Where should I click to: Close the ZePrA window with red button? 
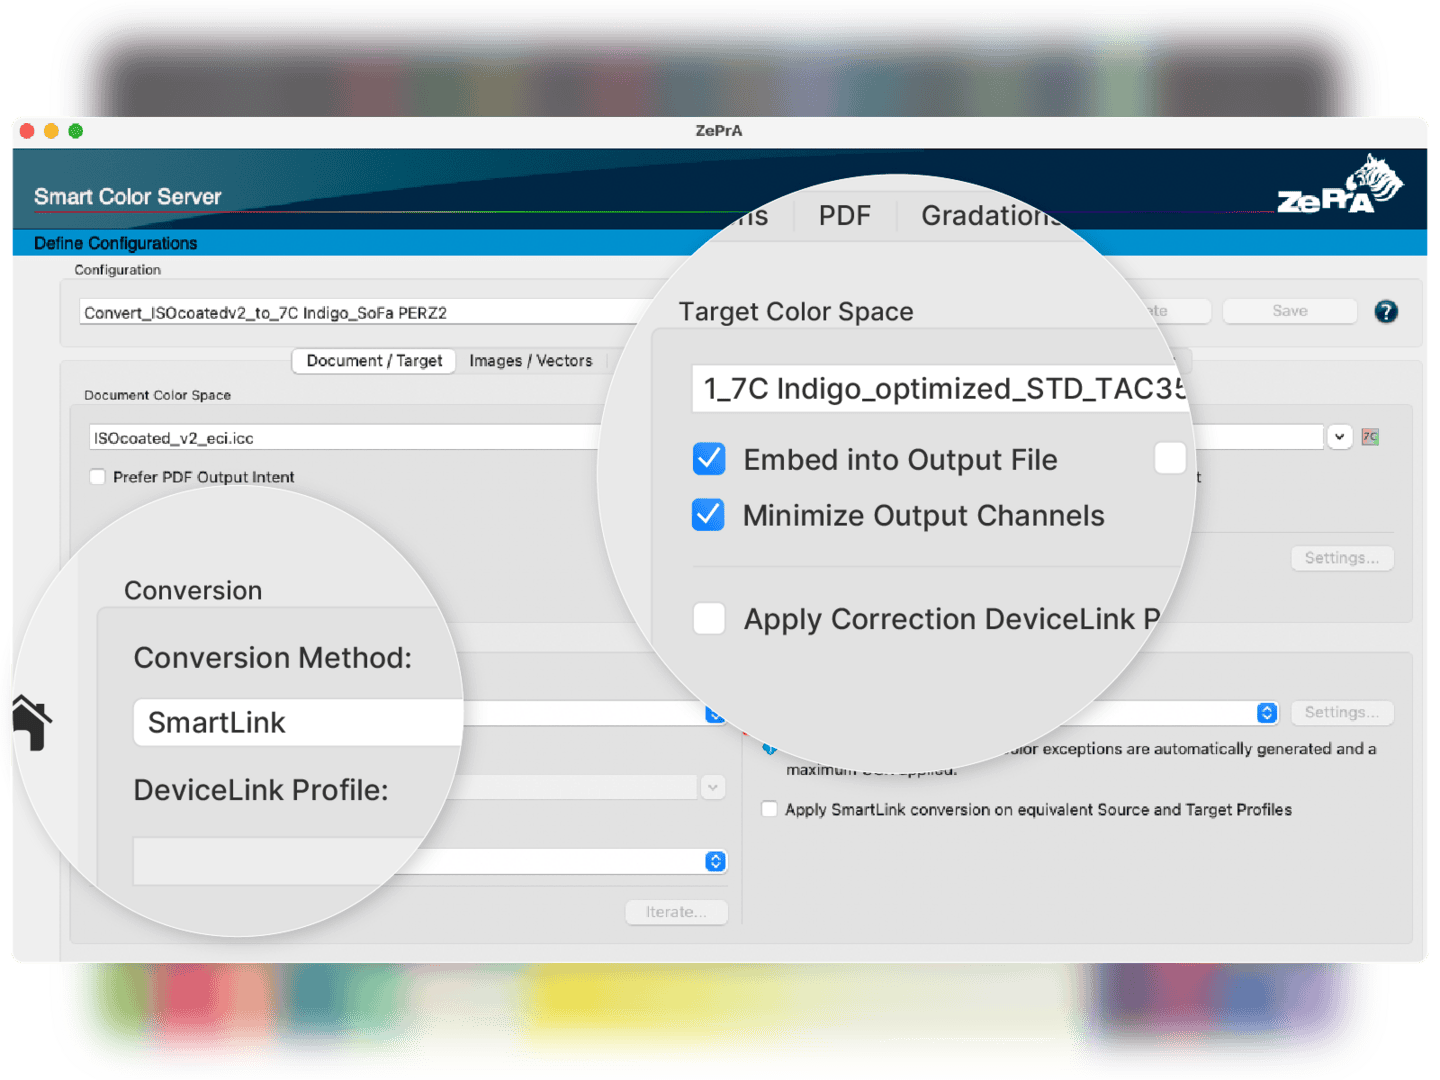[27, 131]
